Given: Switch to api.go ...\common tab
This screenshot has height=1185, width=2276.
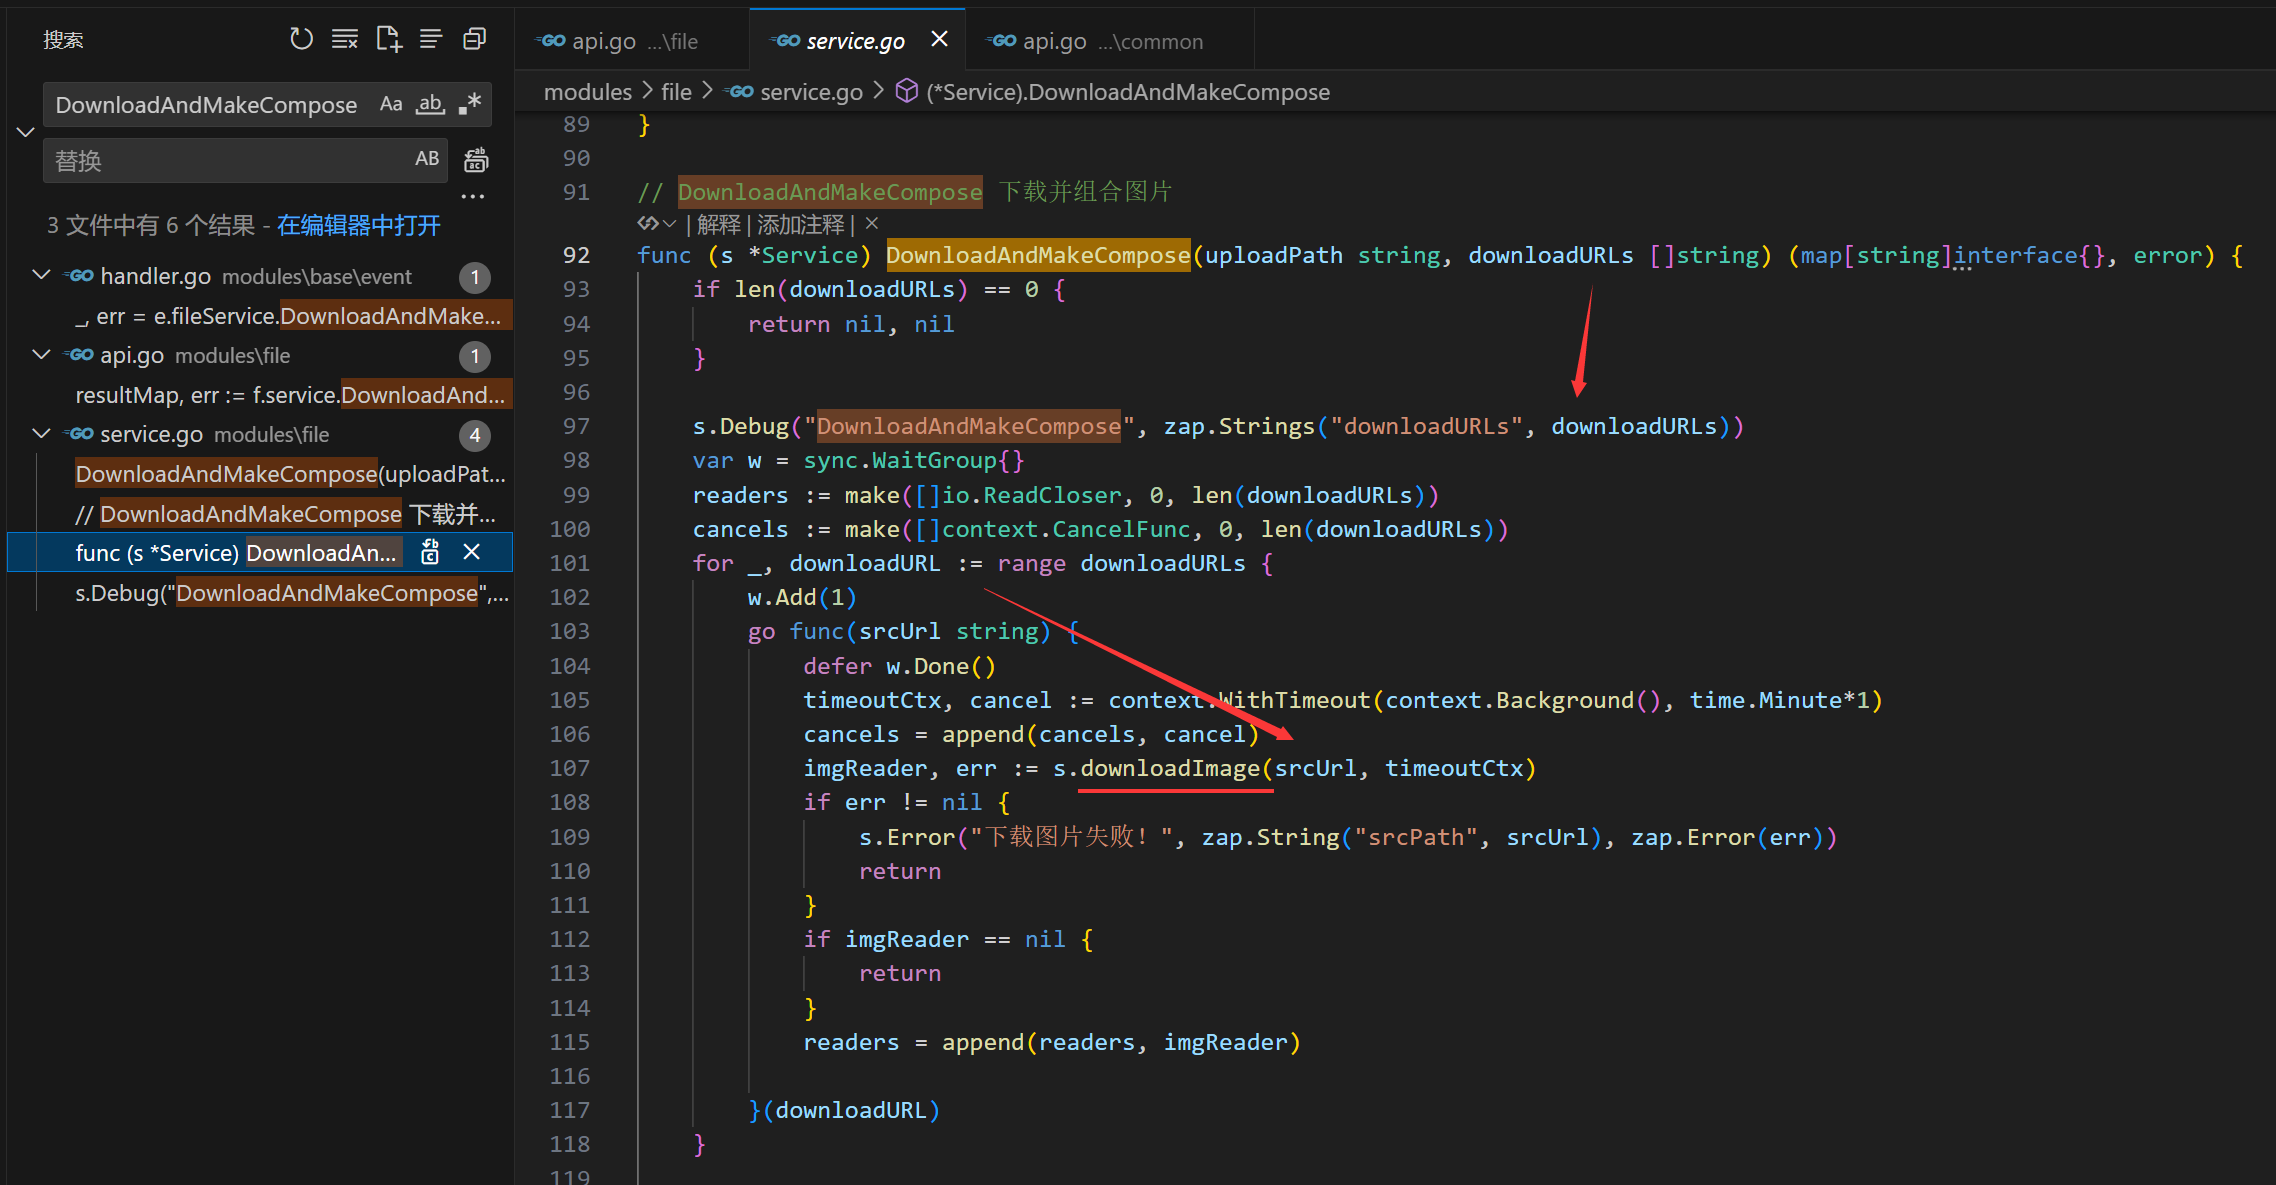Looking at the screenshot, I should click(1095, 41).
